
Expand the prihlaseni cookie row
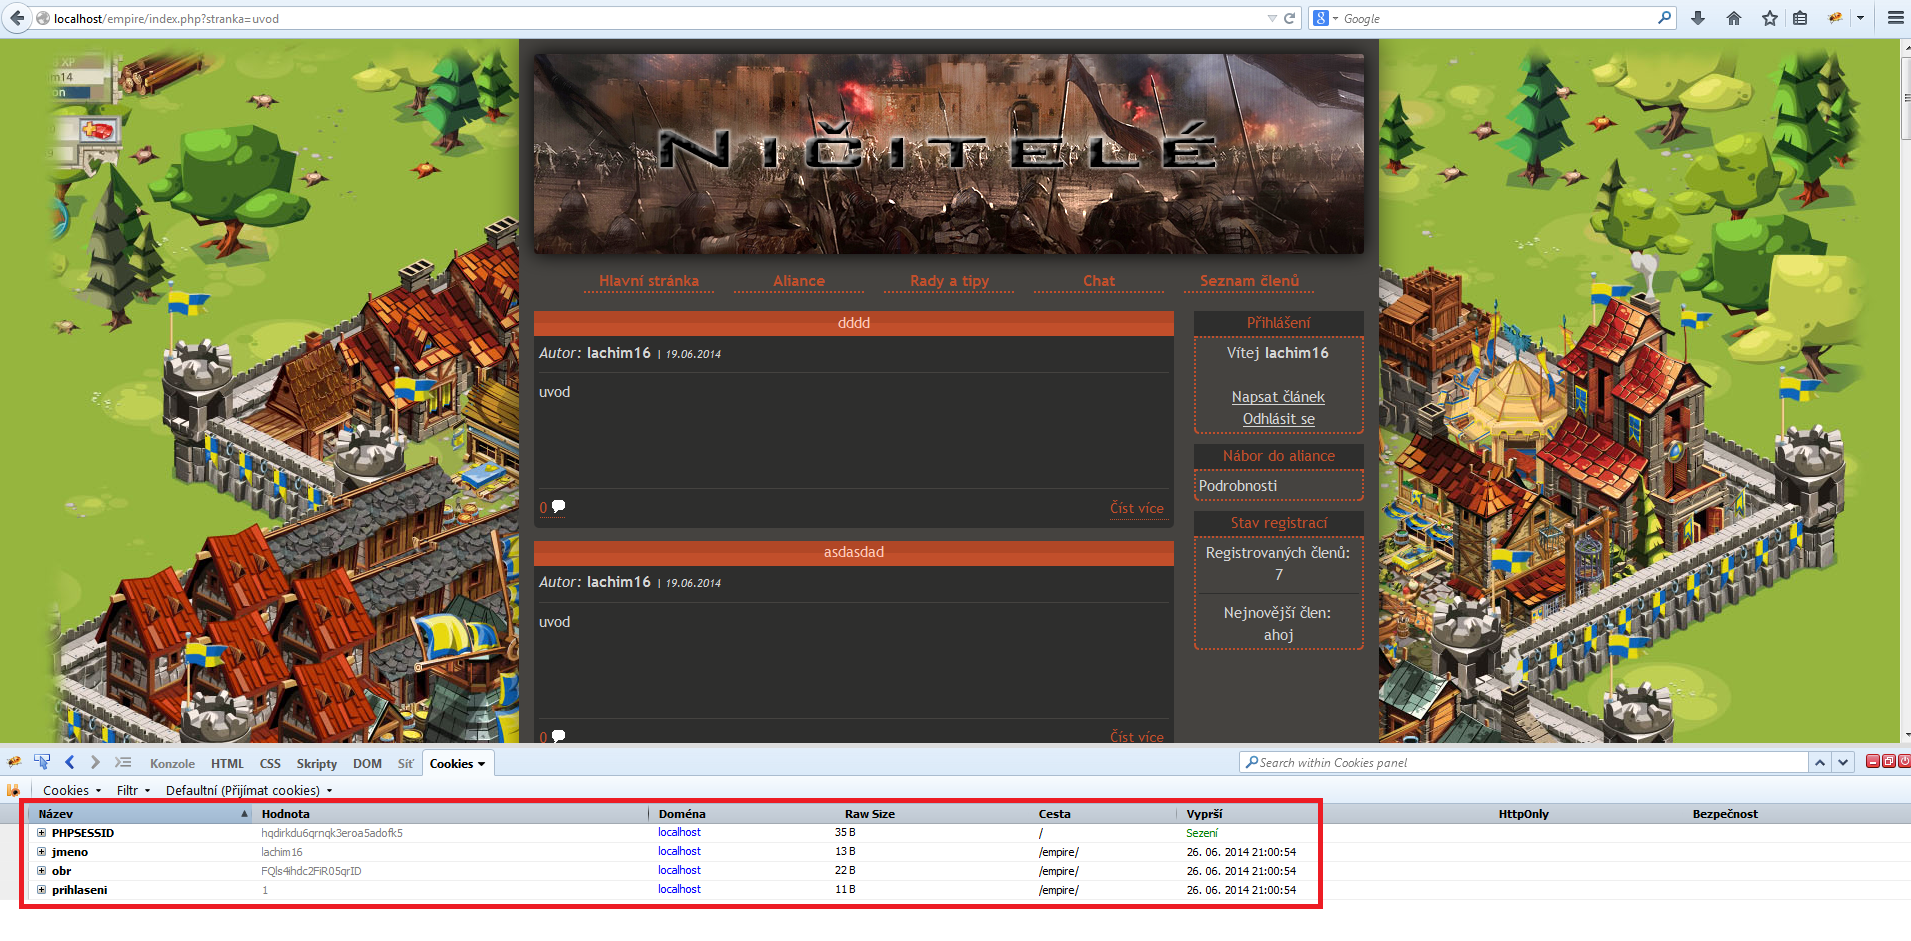click(x=42, y=890)
